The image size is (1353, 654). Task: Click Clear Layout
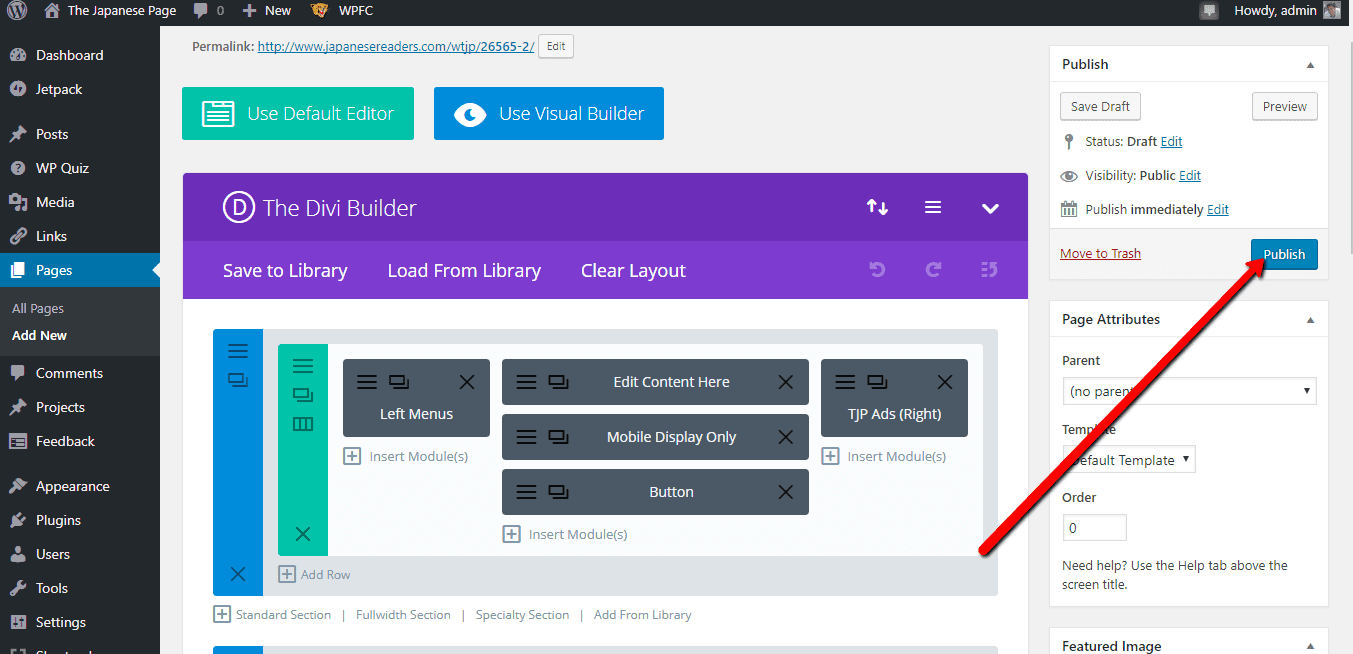[633, 270]
